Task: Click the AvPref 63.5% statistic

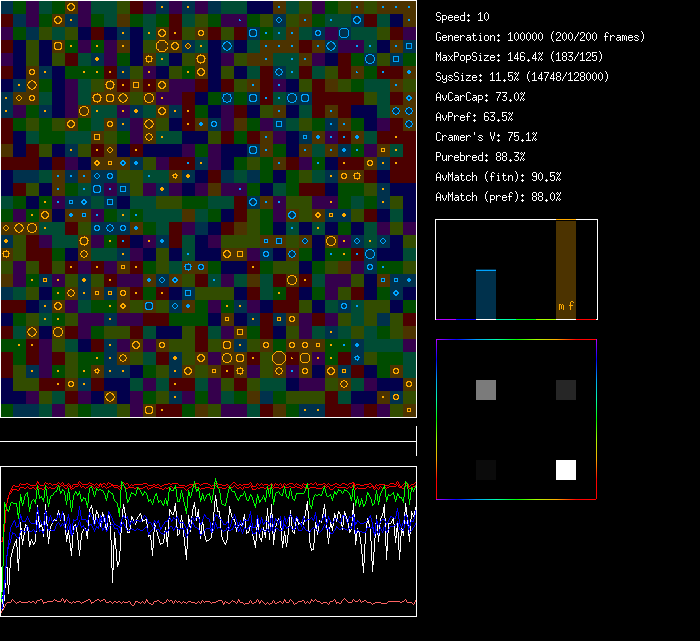Action: [474, 117]
